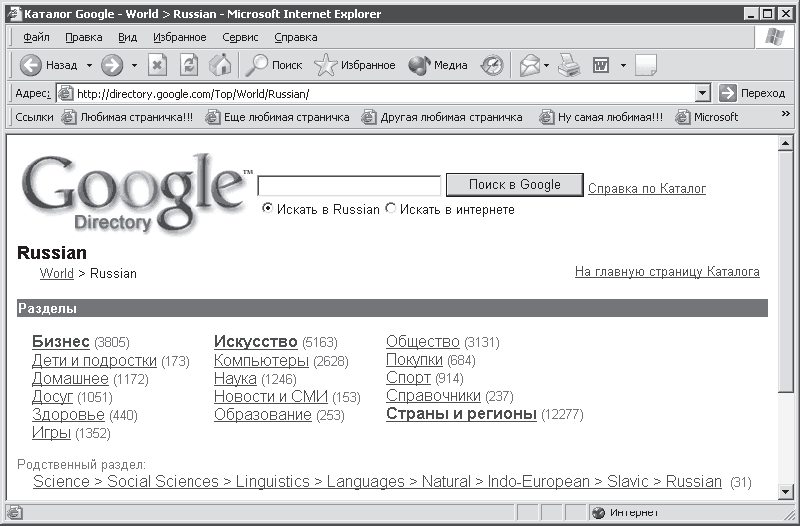Expand the Назад back history dropdown arrow
Viewport: 800px width, 526px height.
click(89, 65)
